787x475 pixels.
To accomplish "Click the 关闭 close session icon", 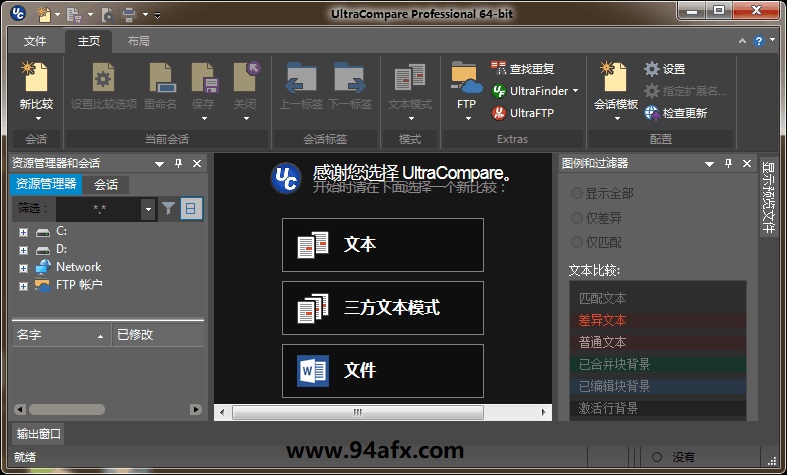I will [x=246, y=77].
